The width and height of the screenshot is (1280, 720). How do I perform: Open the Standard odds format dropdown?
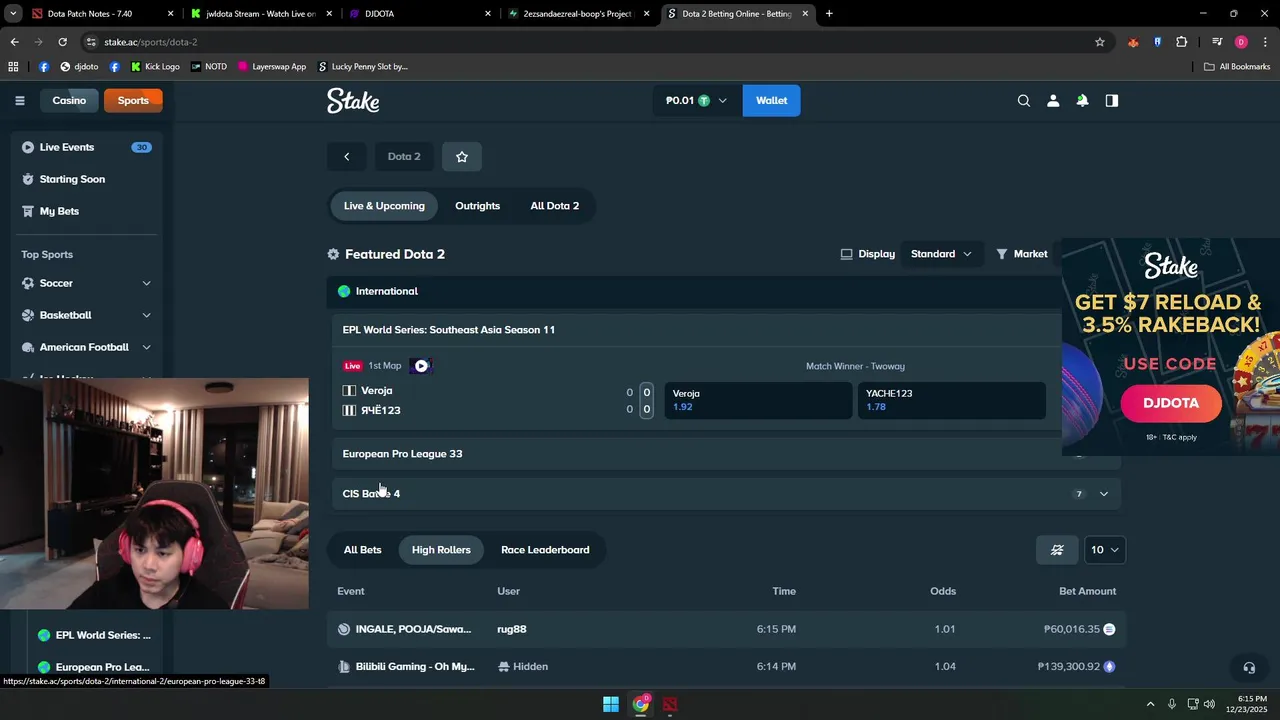click(940, 254)
